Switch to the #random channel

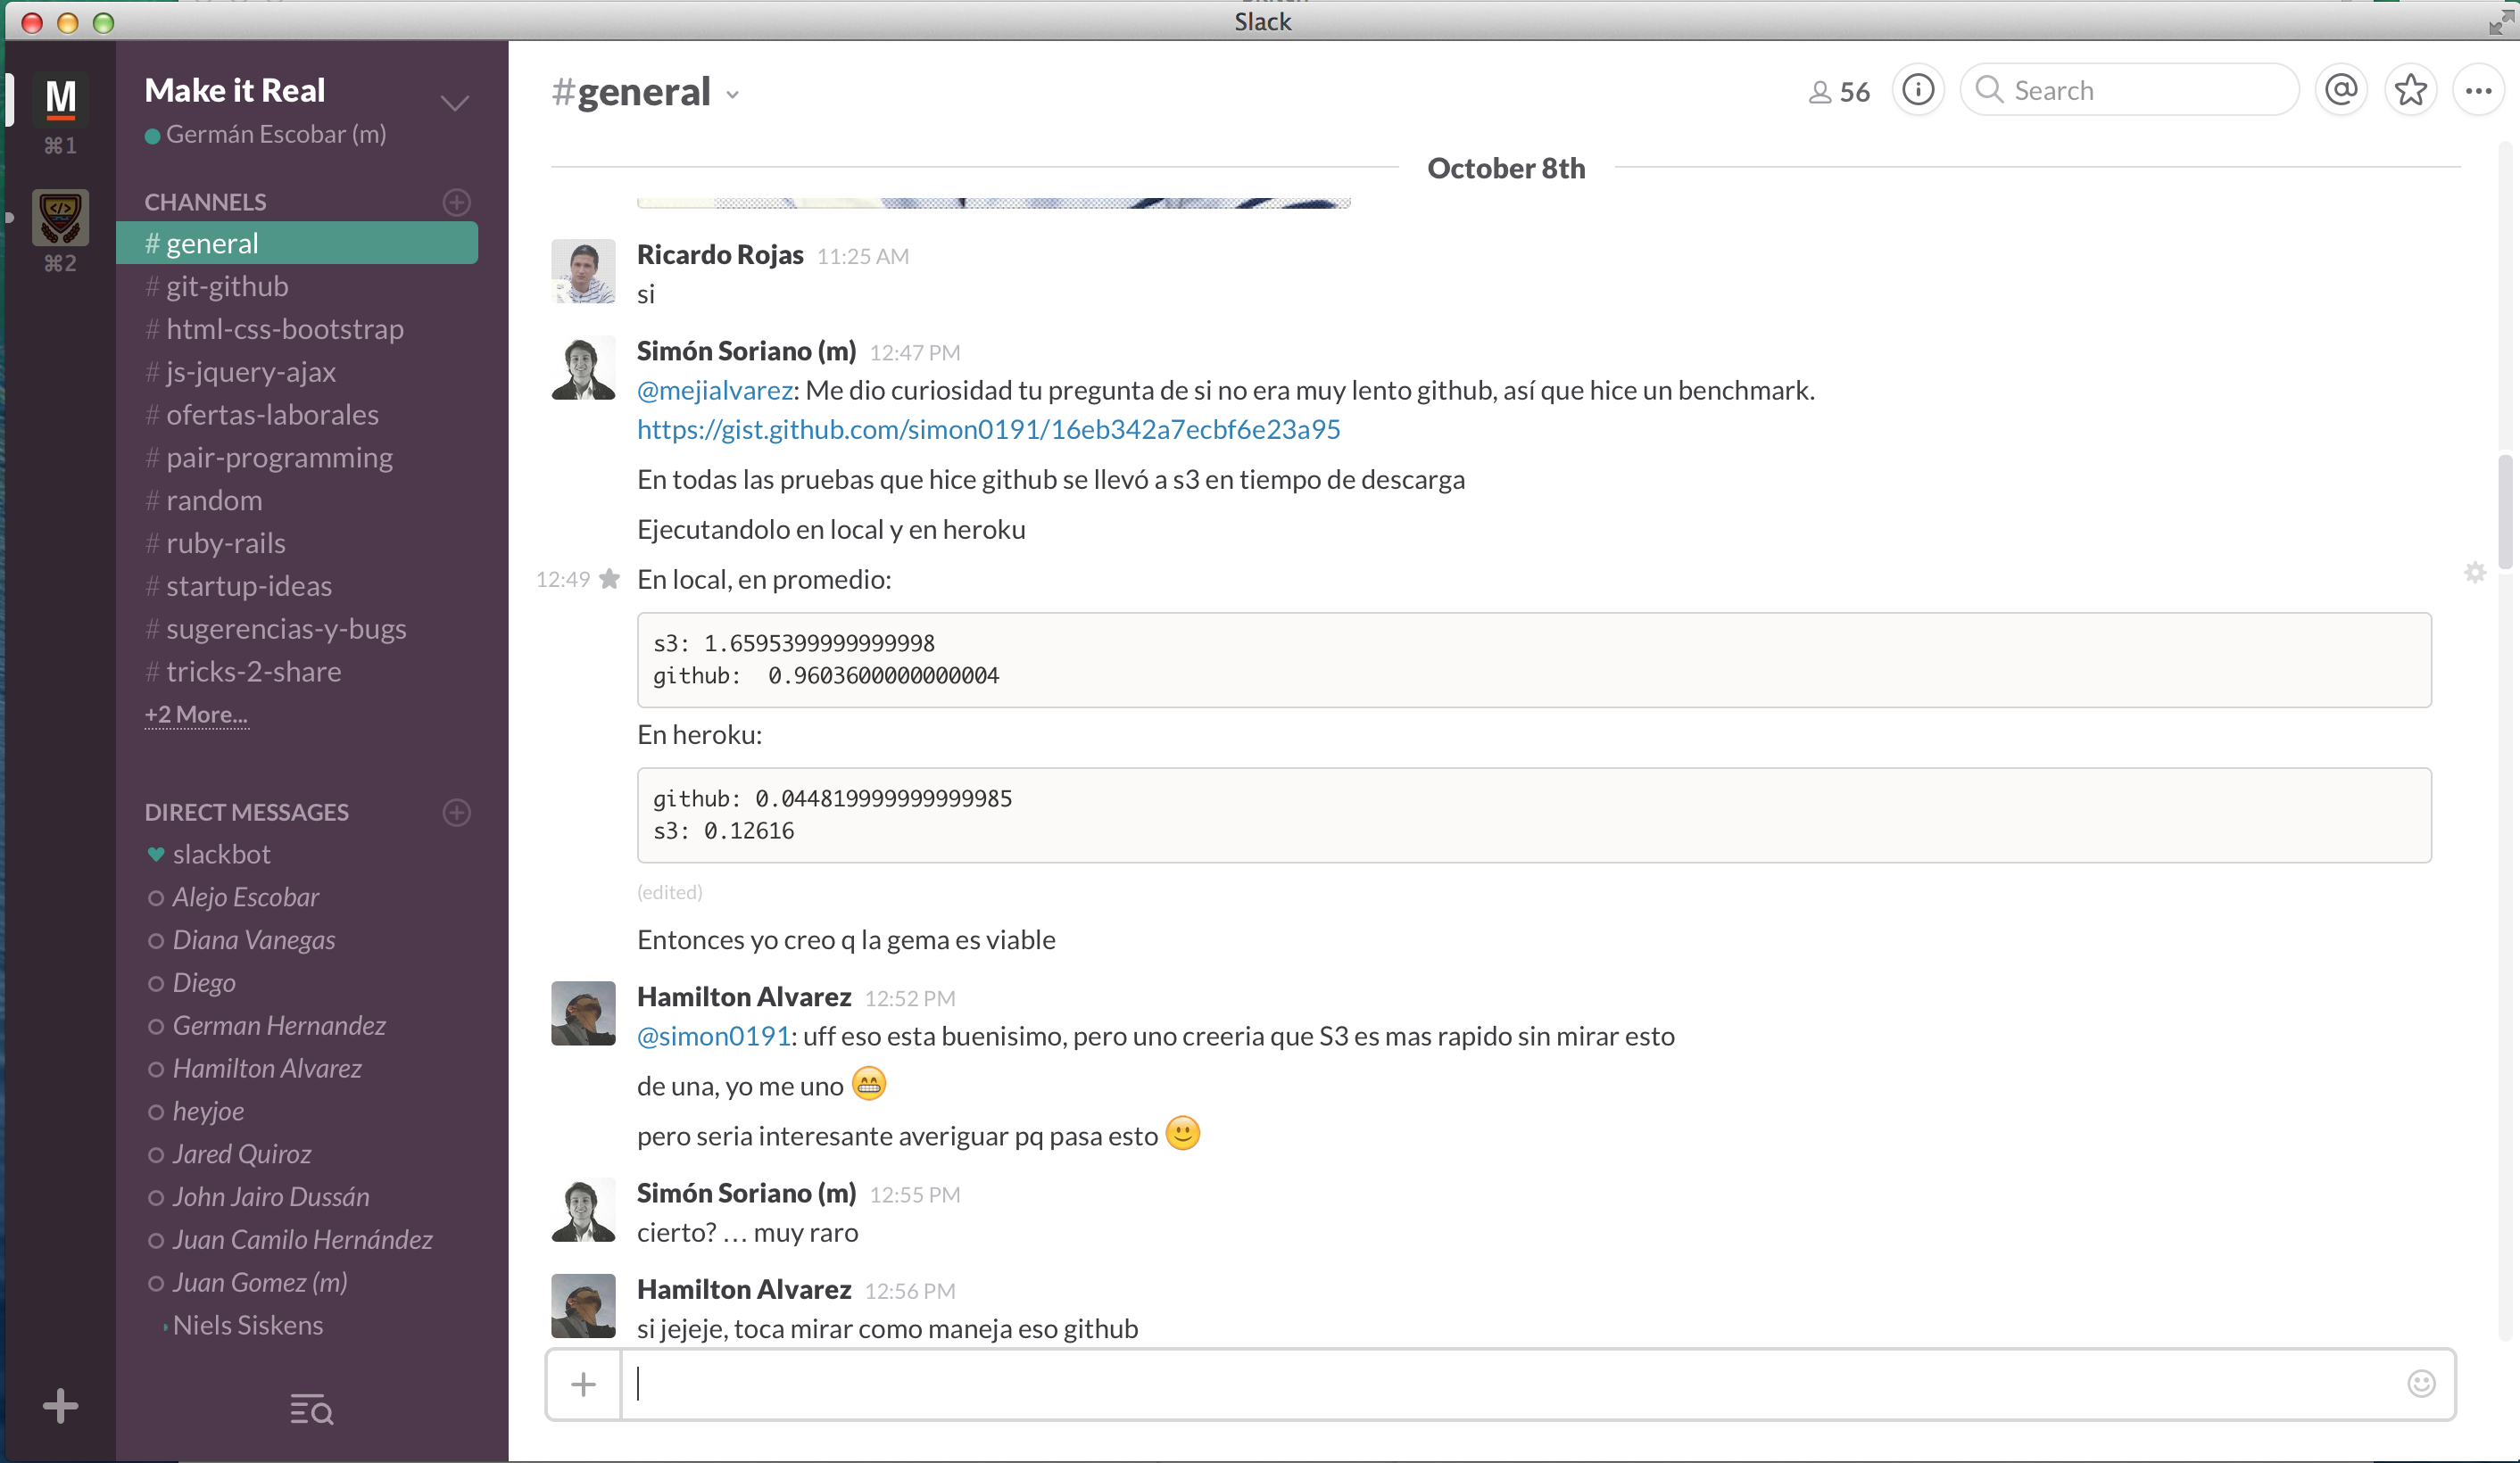coord(213,500)
